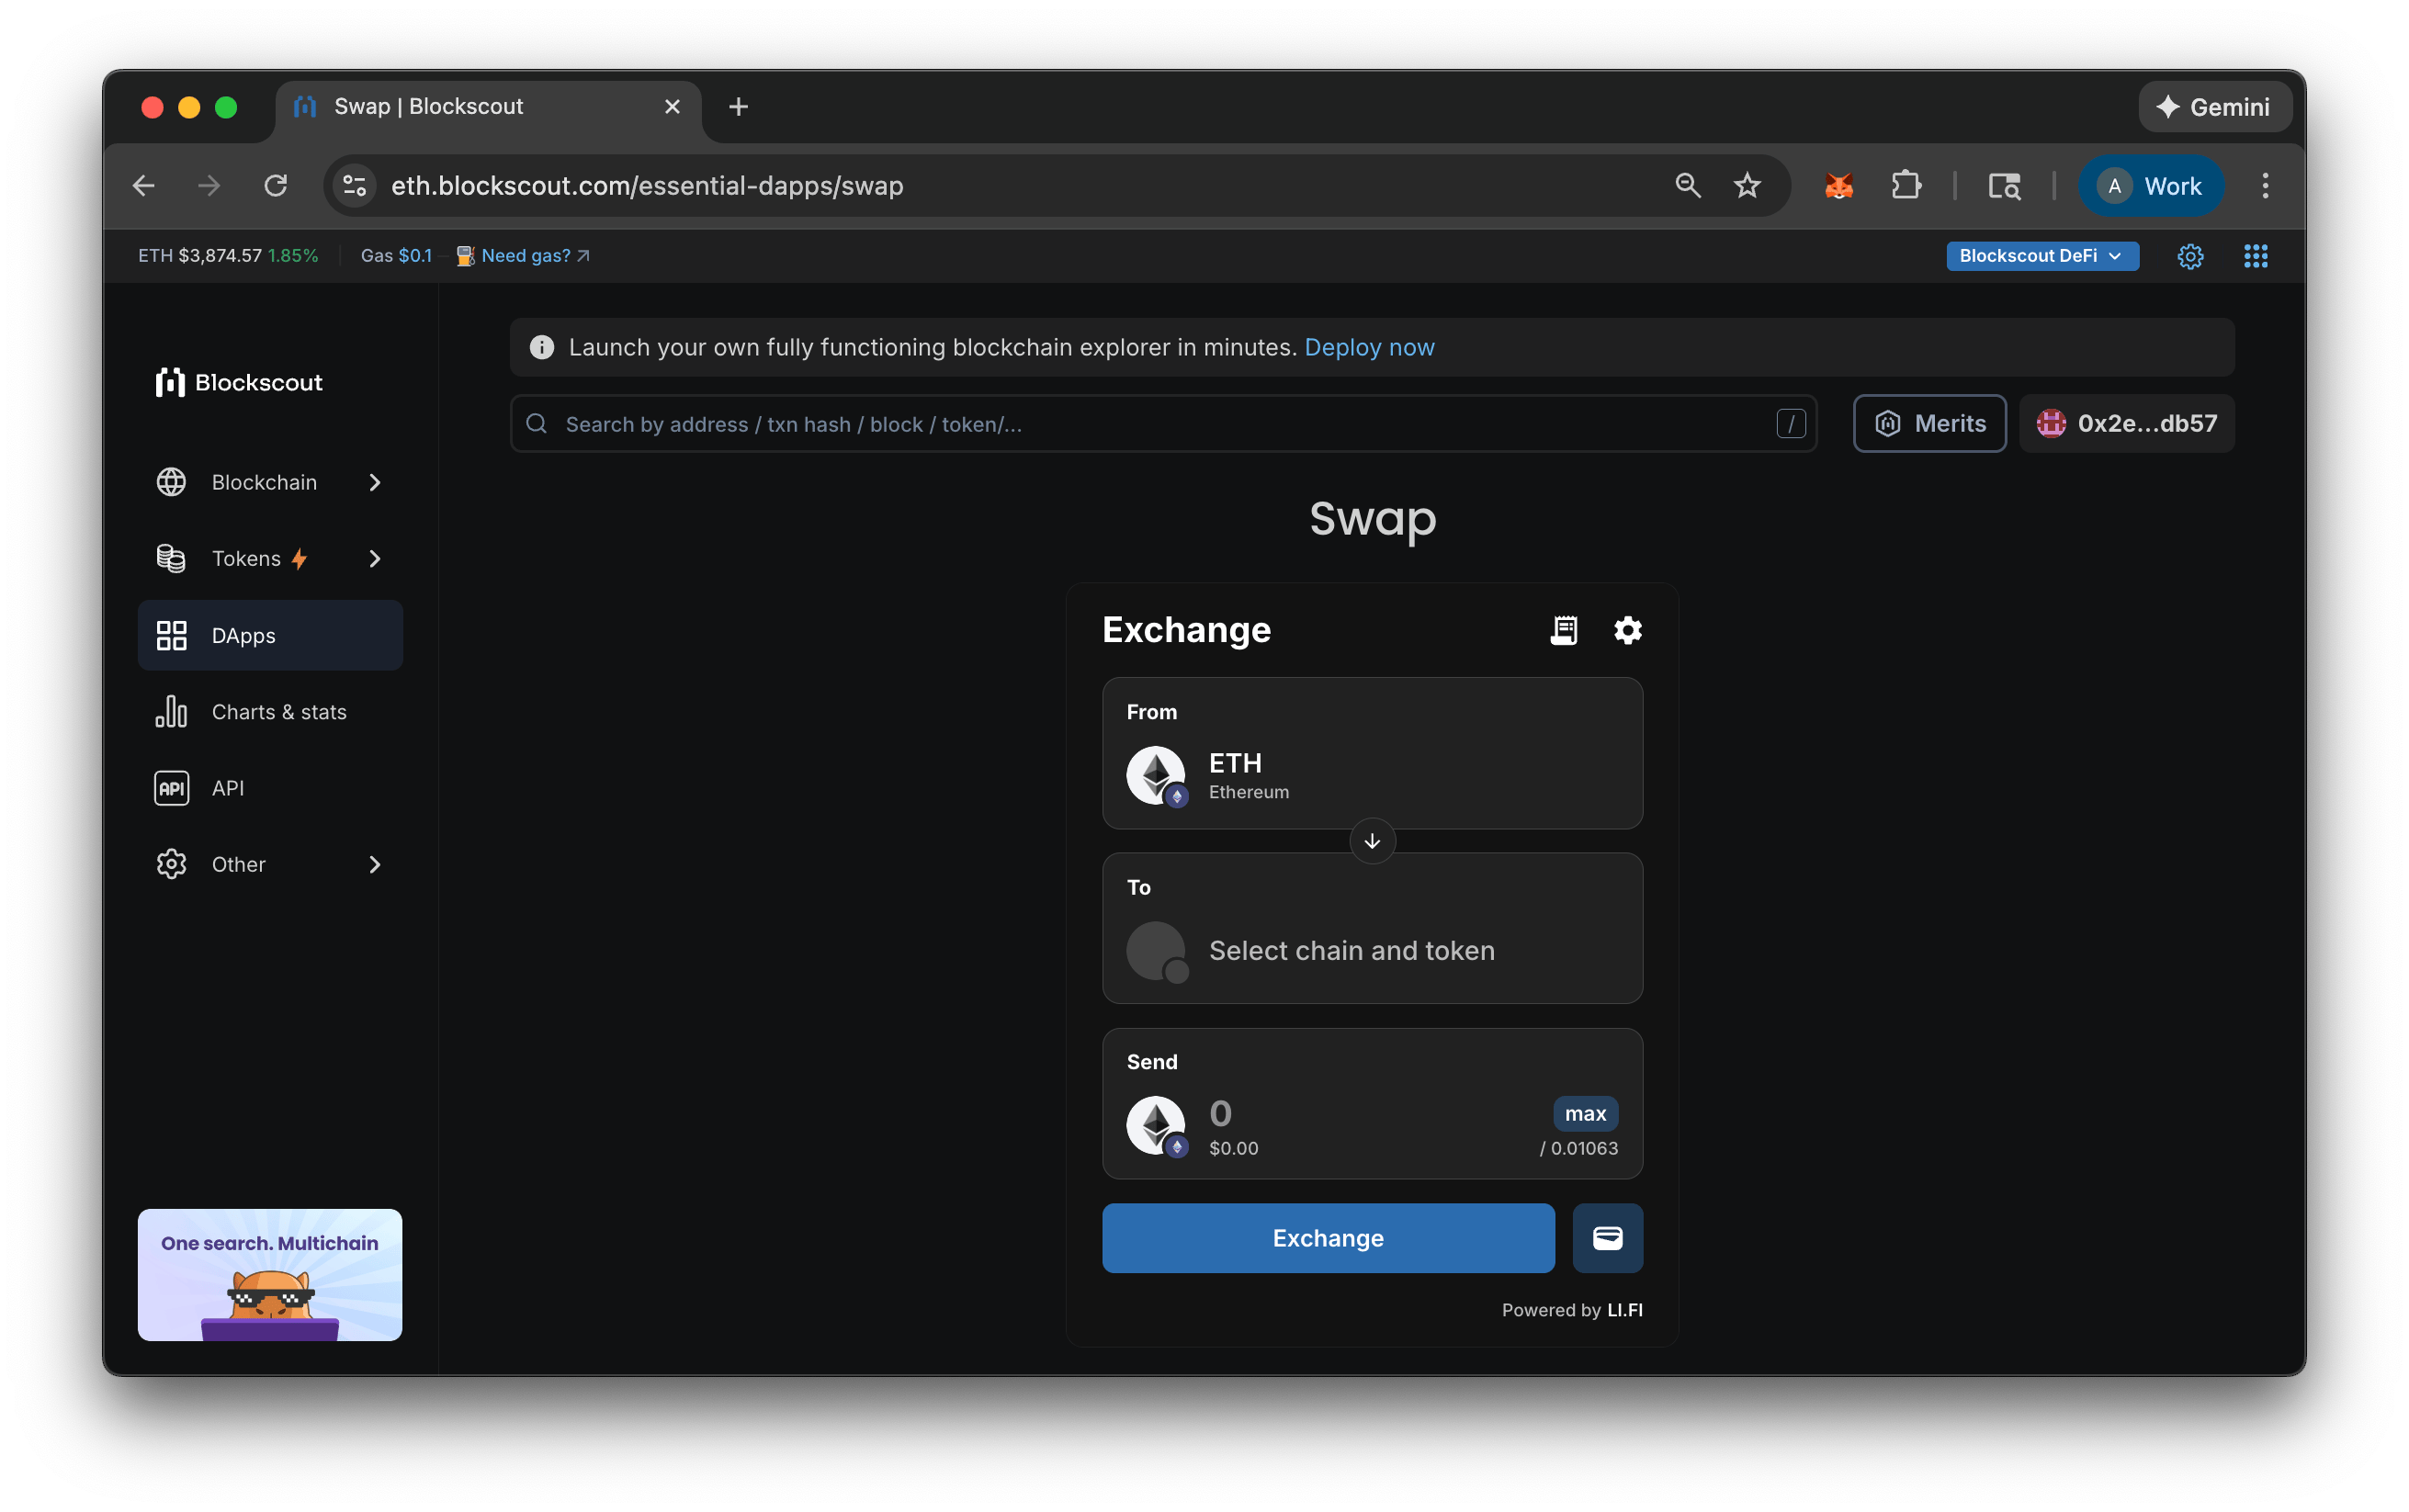This screenshot has height=1512, width=2409.
Task: Click the Send amount input field
Action: 1372,1113
